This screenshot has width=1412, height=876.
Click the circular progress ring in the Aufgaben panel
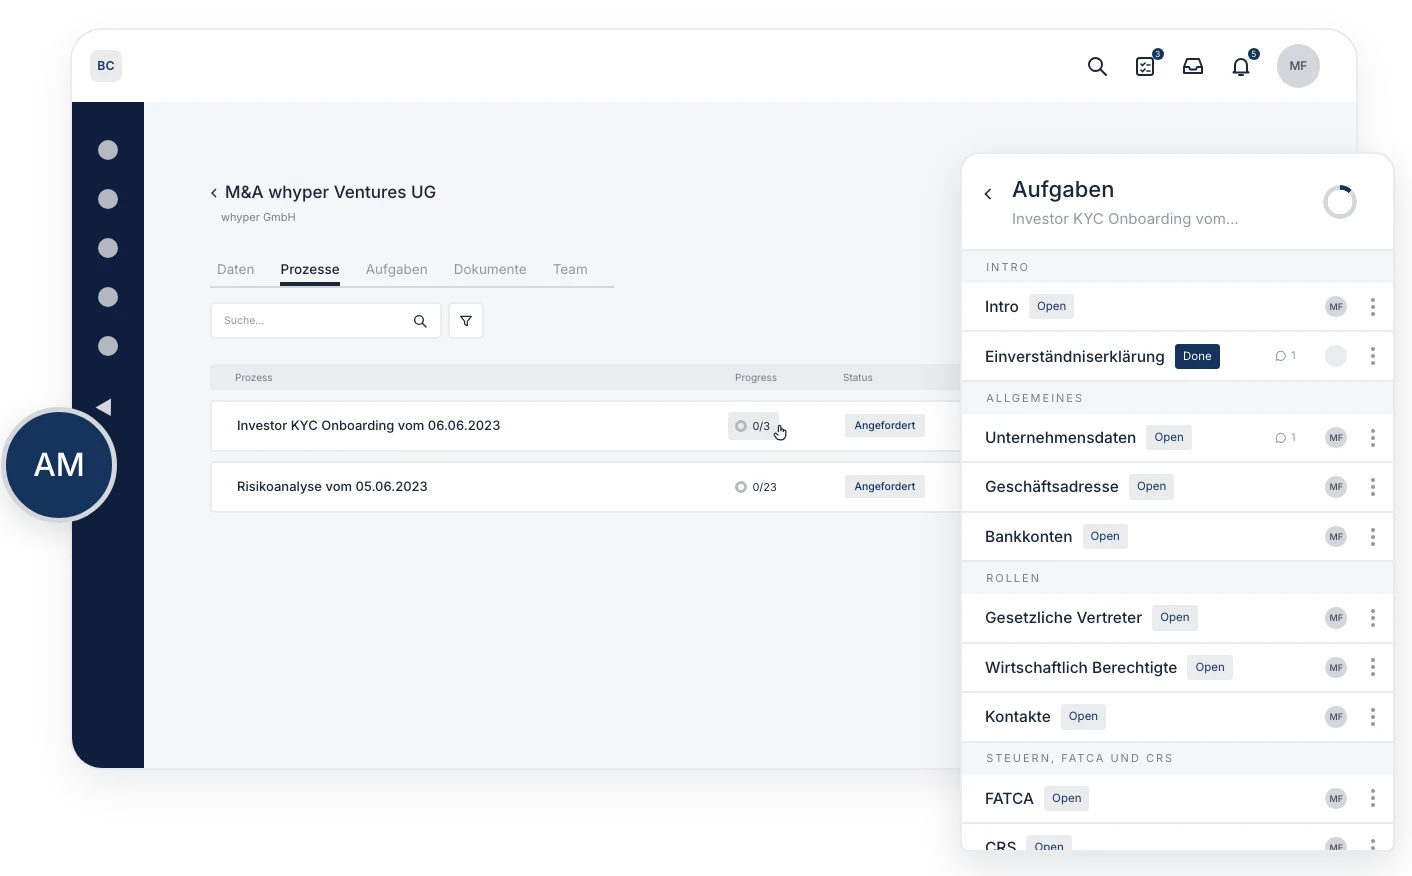tap(1340, 202)
